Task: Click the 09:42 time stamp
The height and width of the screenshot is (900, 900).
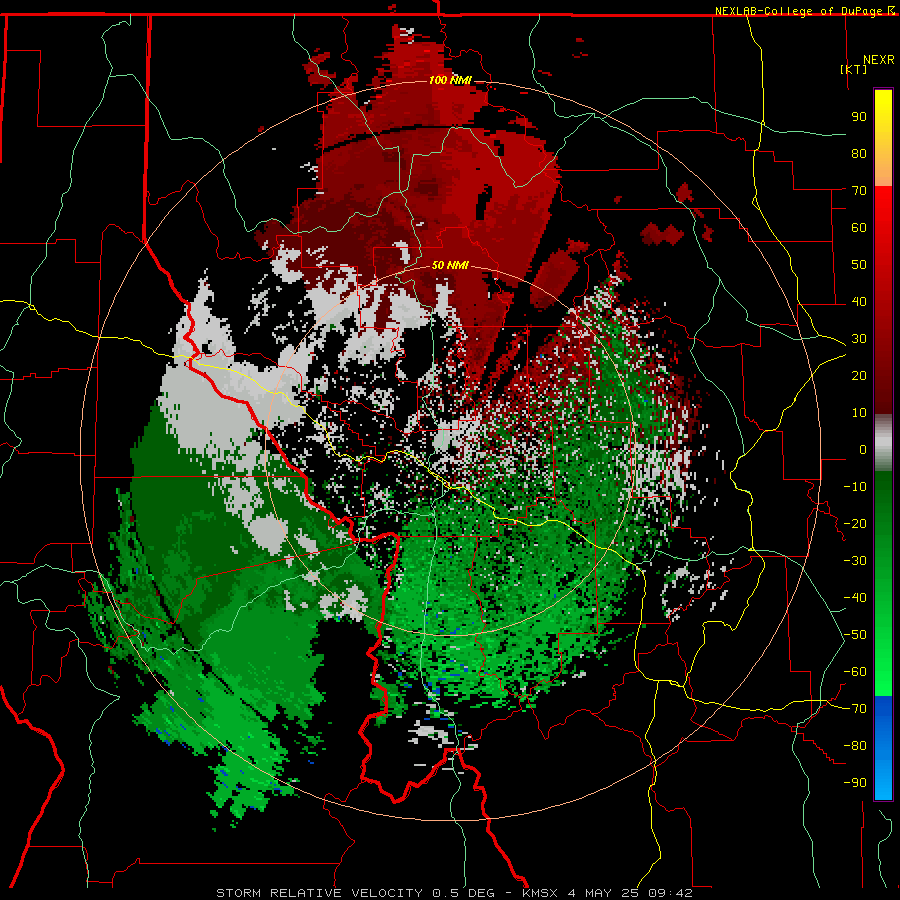Action: pyautogui.click(x=670, y=893)
